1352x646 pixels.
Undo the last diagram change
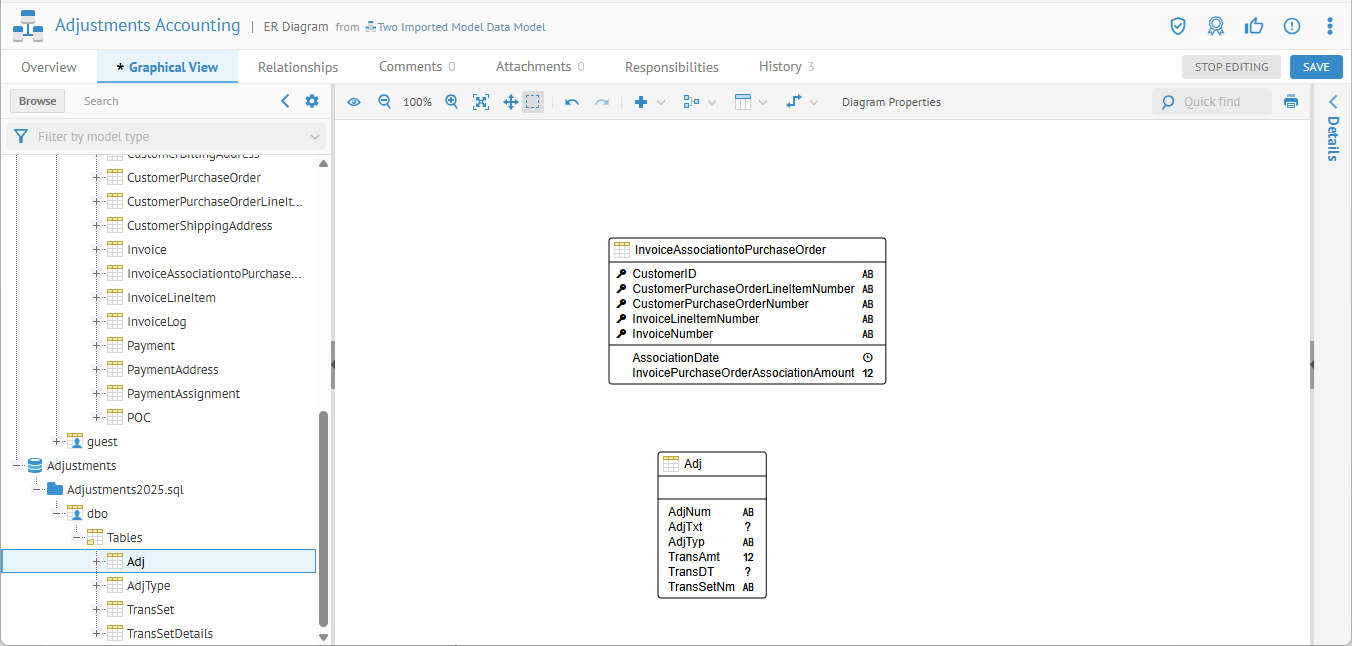click(x=572, y=102)
